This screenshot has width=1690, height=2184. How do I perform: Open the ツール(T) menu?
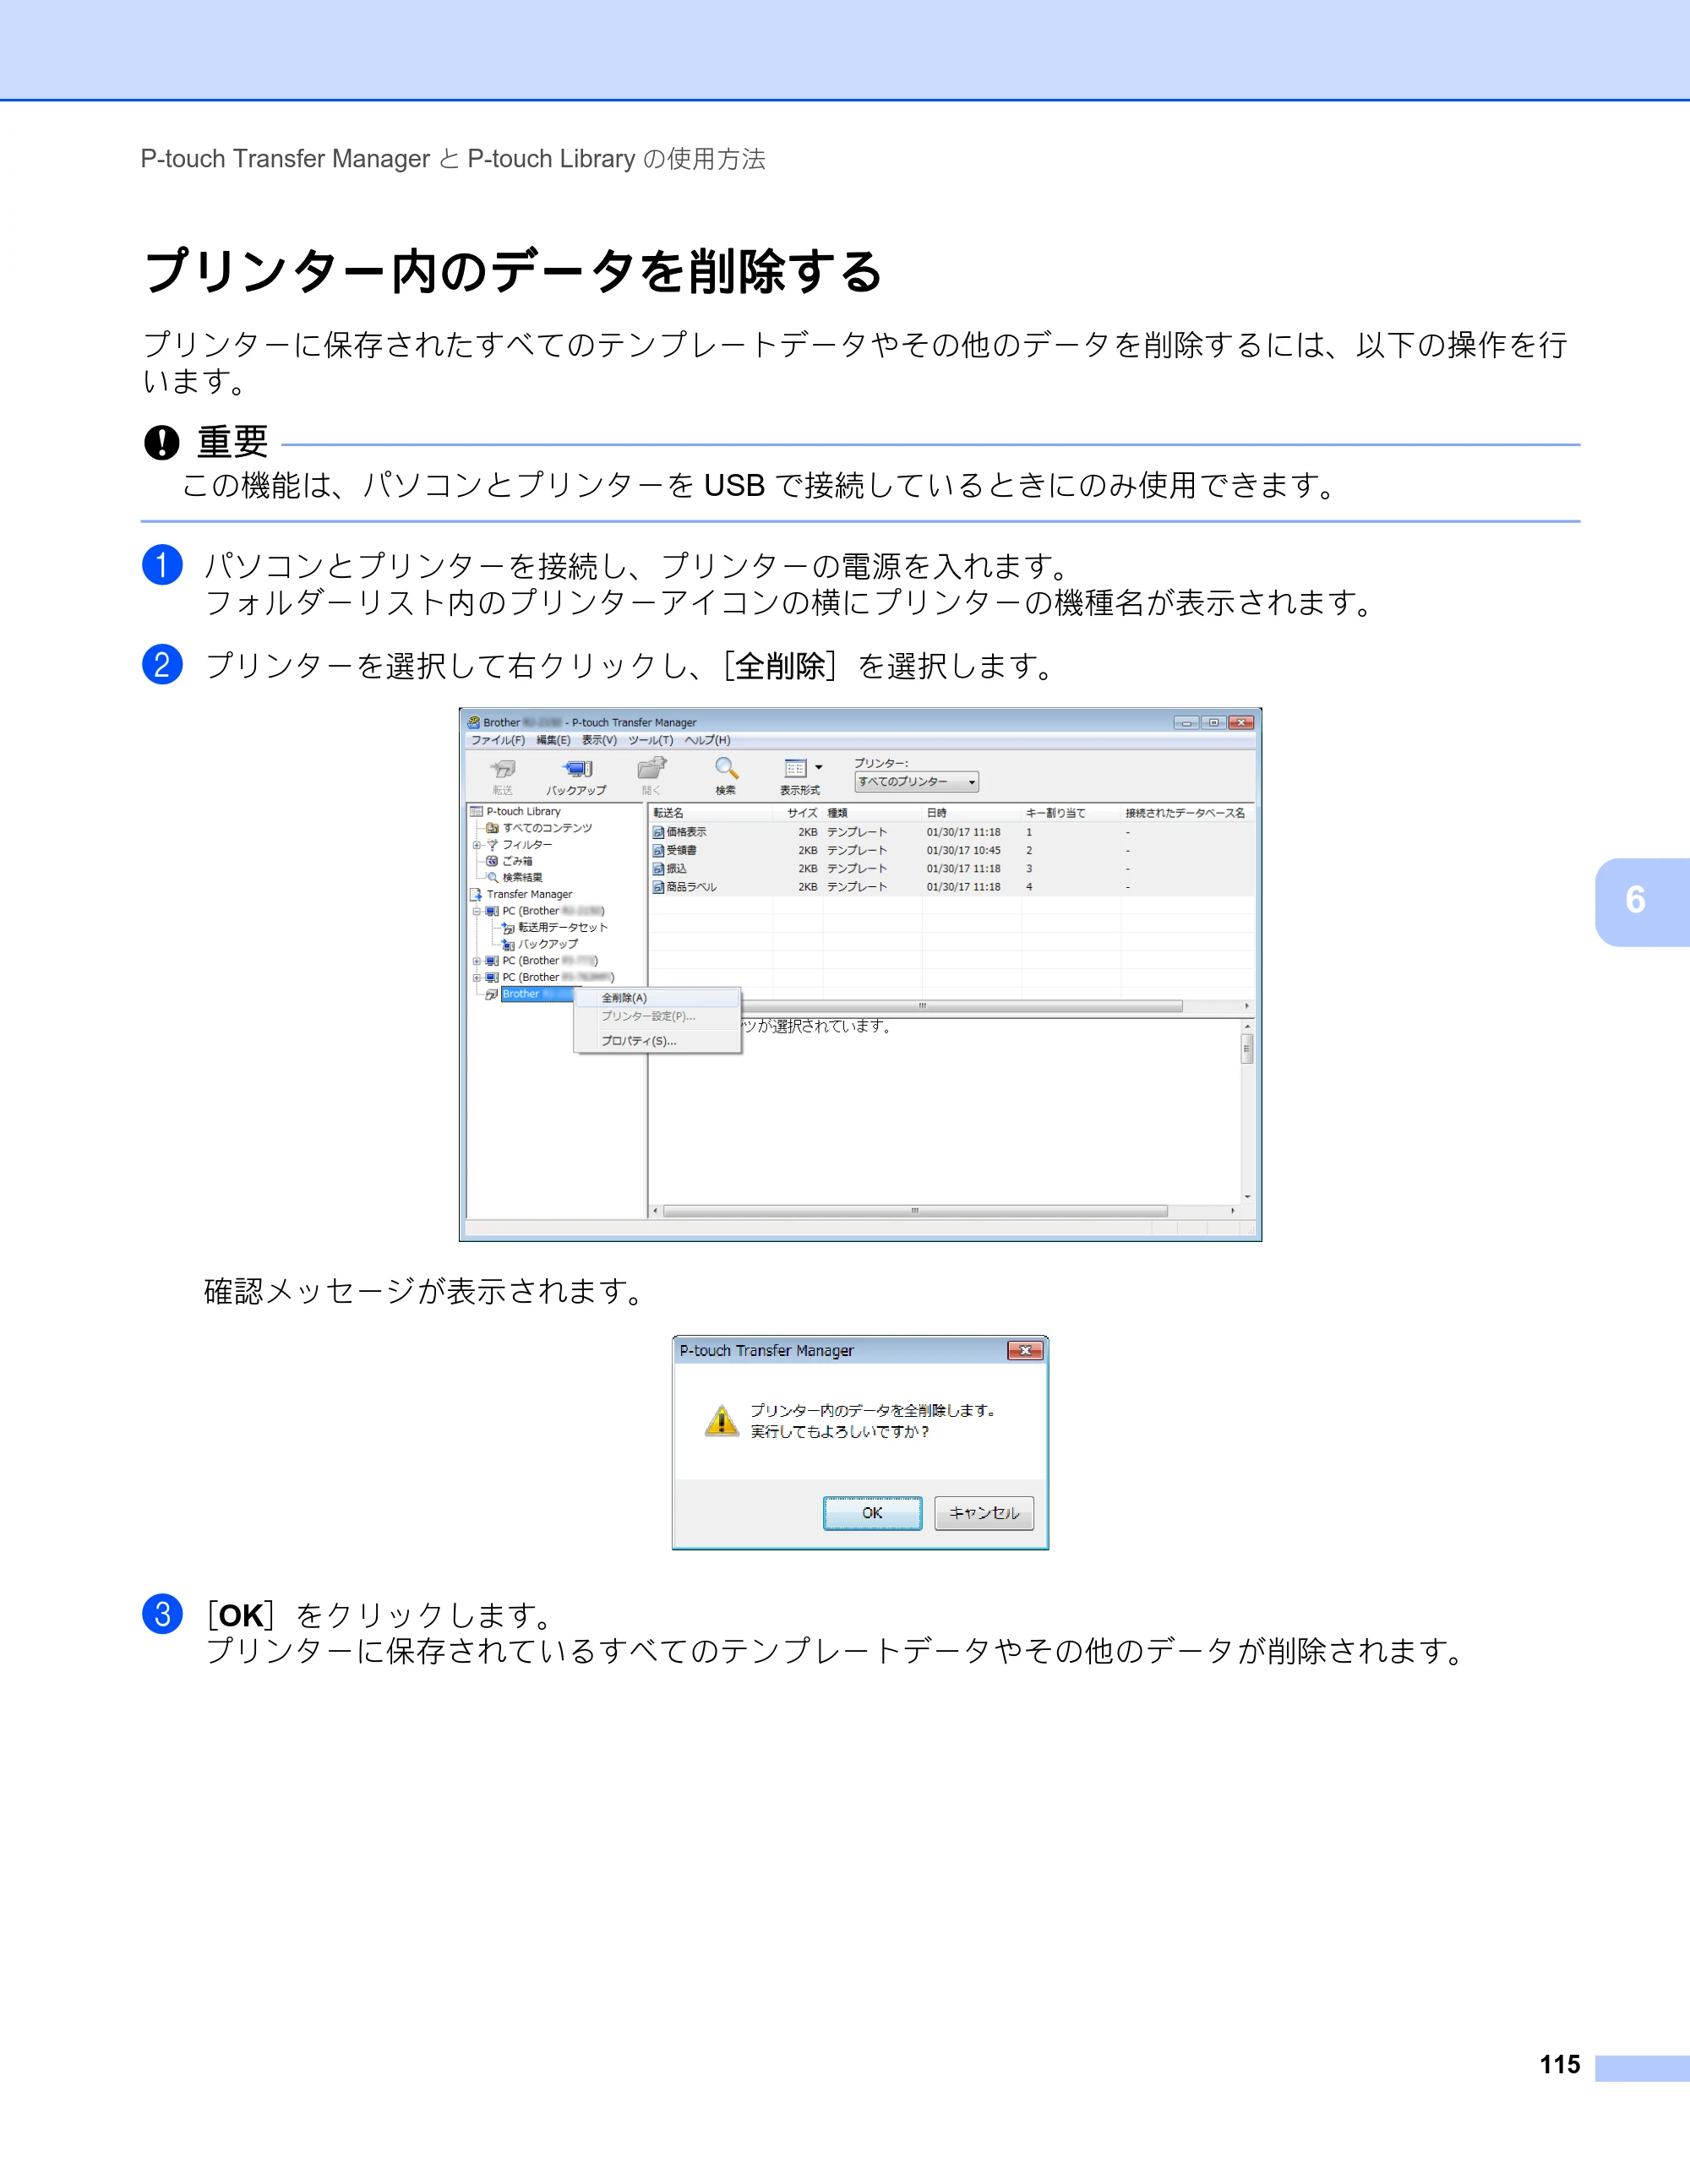pyautogui.click(x=651, y=740)
